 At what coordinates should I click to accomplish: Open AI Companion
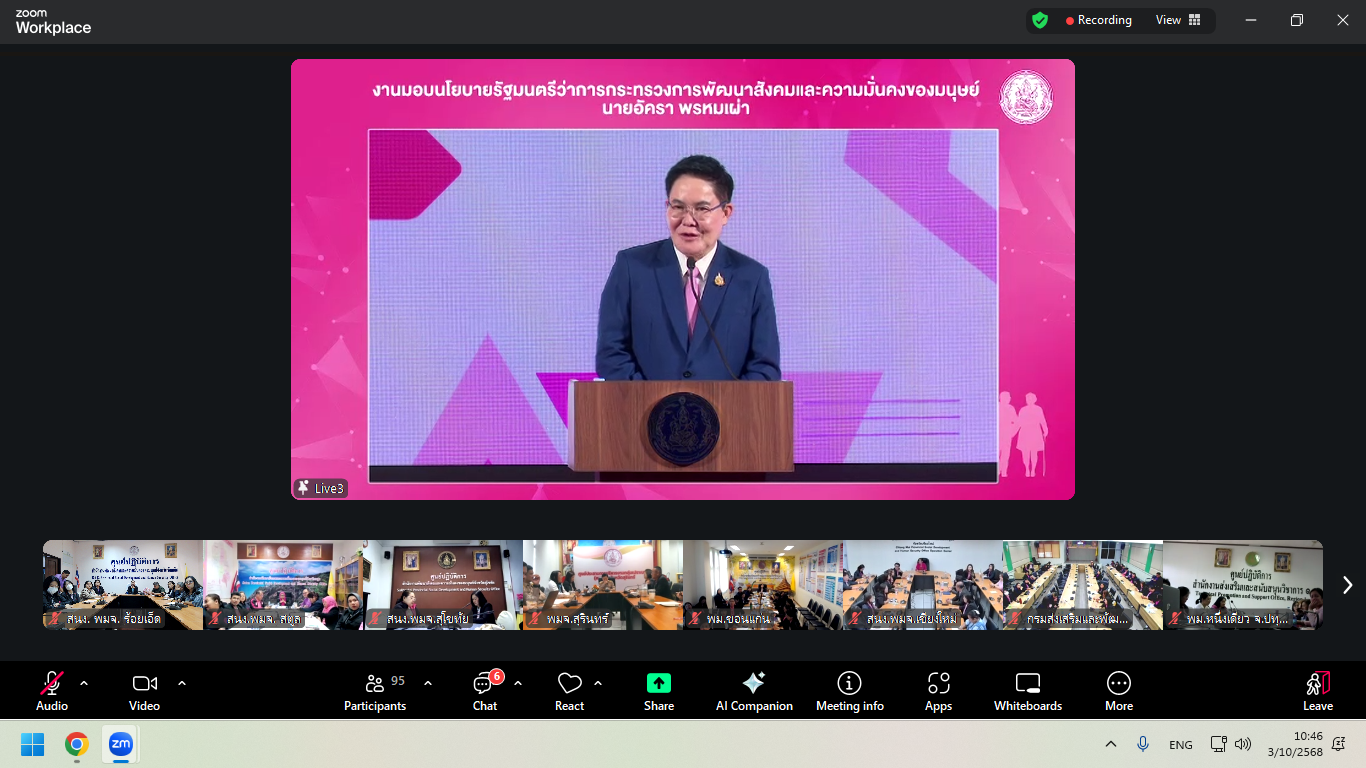coord(754,689)
